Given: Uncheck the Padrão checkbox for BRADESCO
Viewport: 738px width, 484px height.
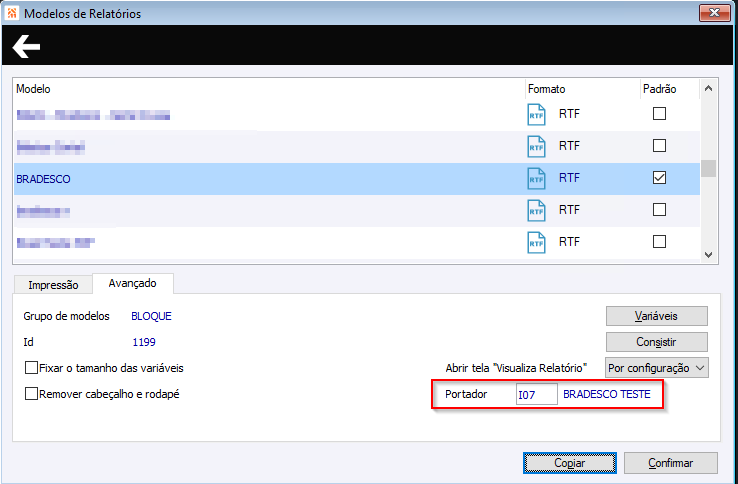Looking at the screenshot, I should [659, 177].
